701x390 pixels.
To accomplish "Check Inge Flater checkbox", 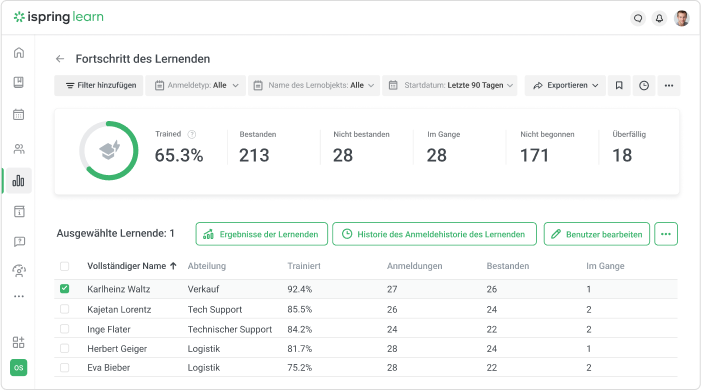I will coord(64,329).
